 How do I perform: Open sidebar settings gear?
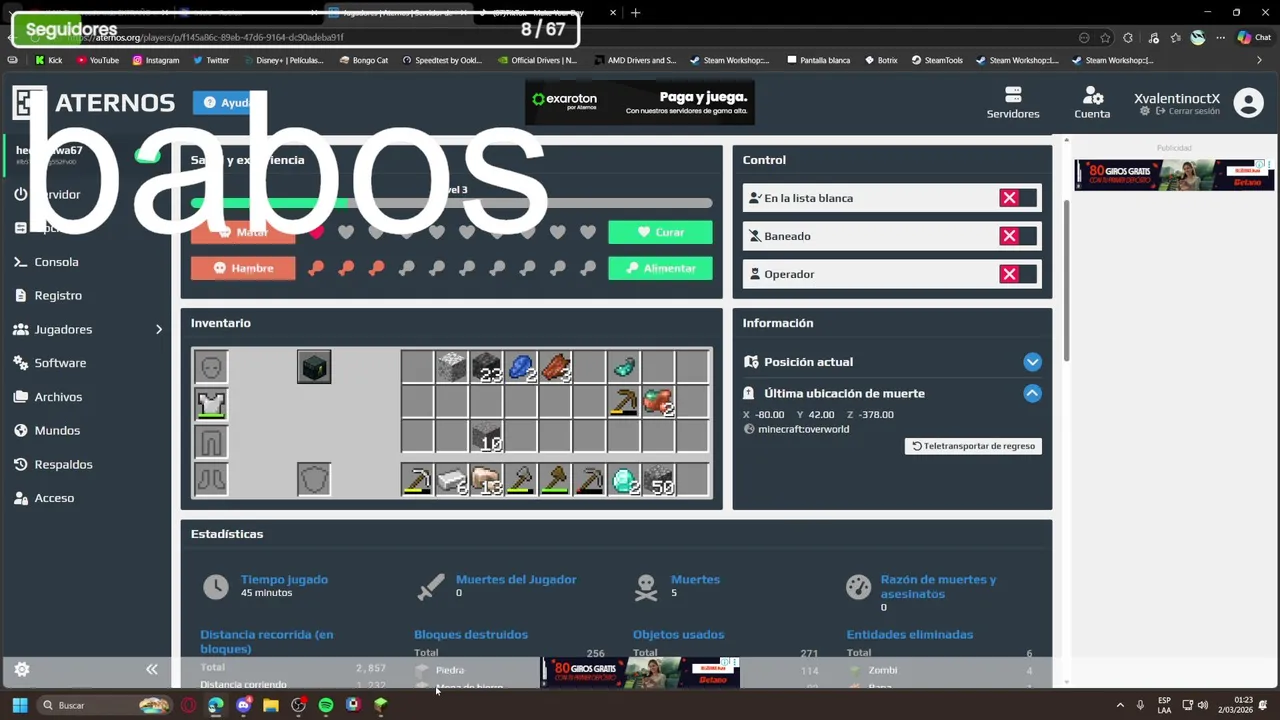(21, 670)
